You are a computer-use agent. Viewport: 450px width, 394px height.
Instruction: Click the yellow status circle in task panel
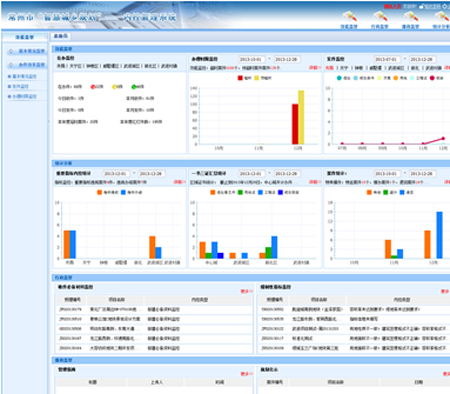pyautogui.click(x=114, y=87)
